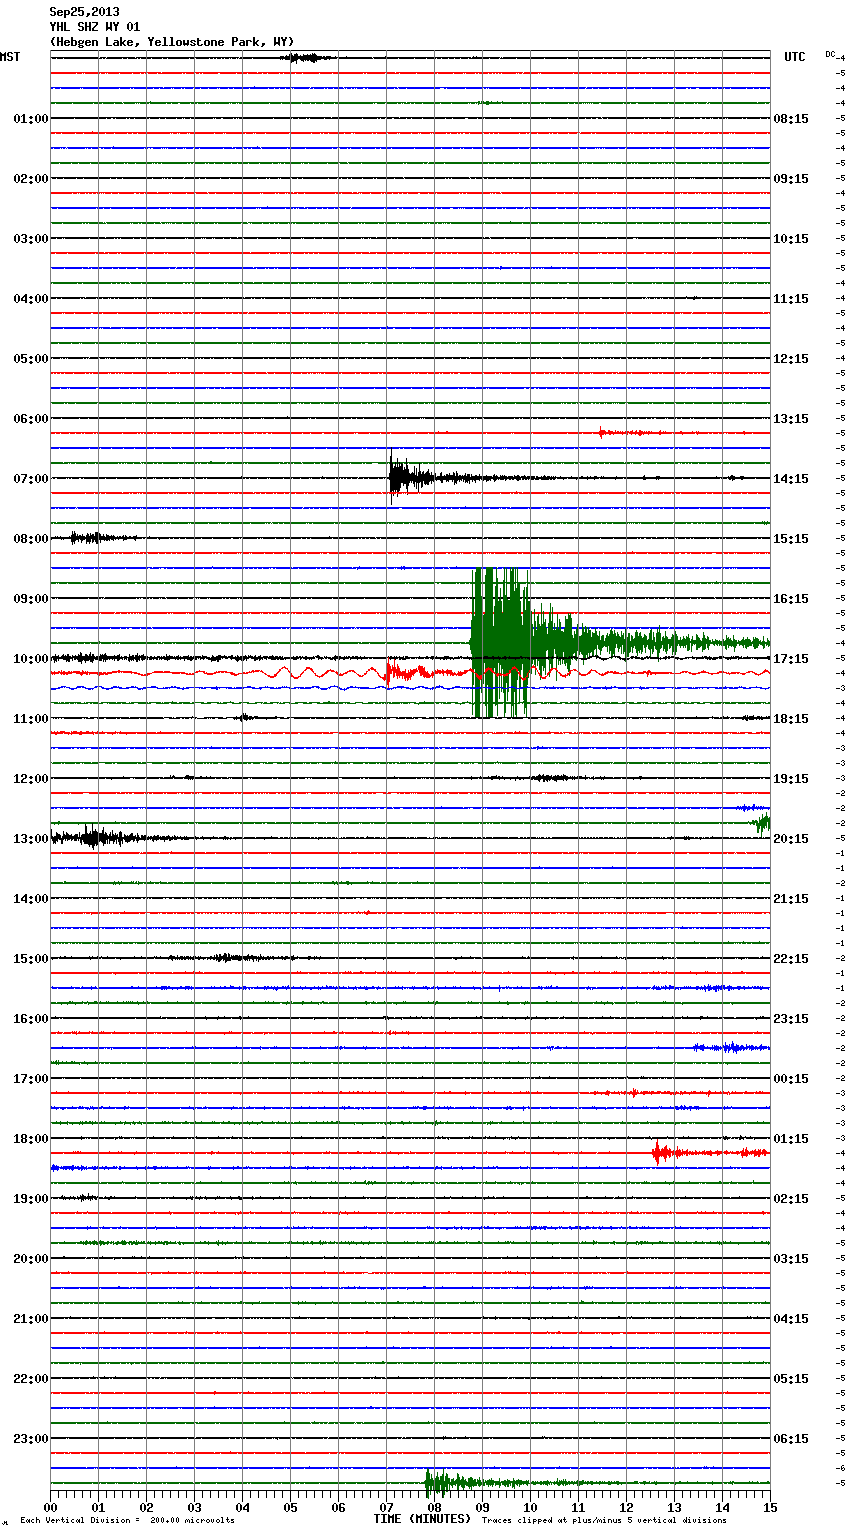
Task: Click the DC column header
Action: [830, 54]
